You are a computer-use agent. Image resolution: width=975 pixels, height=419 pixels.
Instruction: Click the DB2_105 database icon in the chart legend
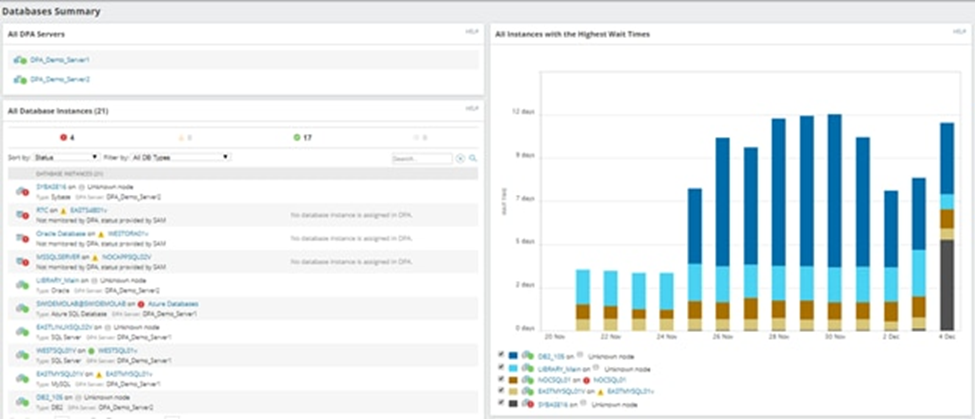(x=527, y=356)
